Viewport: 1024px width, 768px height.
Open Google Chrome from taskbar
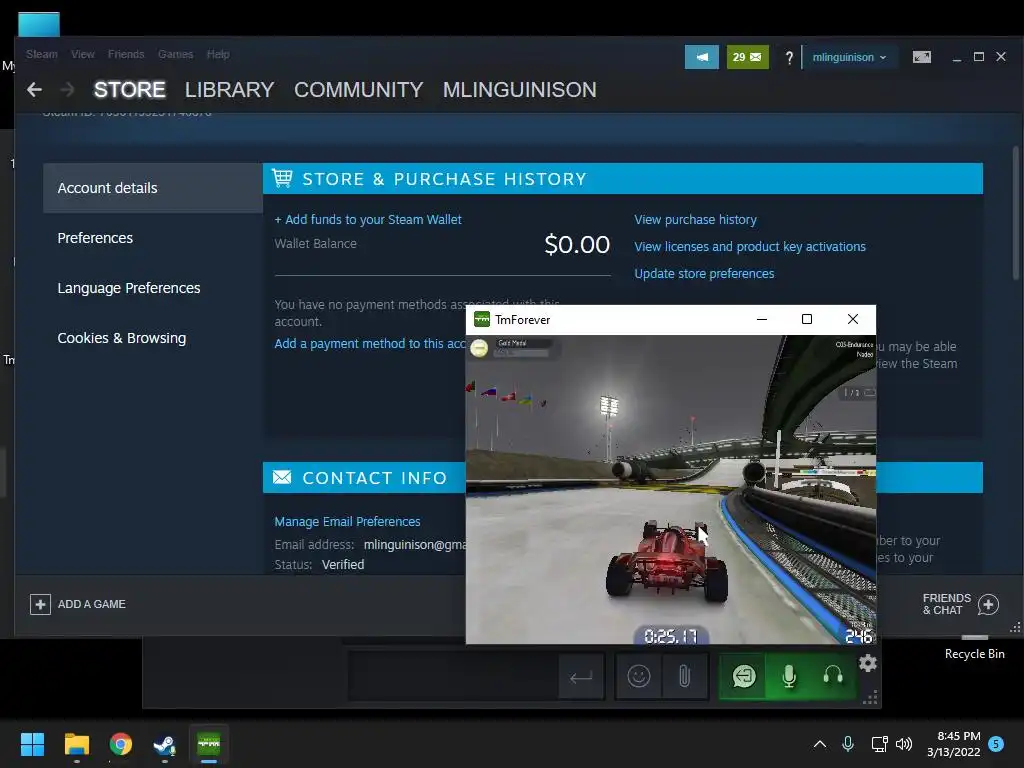[x=121, y=744]
